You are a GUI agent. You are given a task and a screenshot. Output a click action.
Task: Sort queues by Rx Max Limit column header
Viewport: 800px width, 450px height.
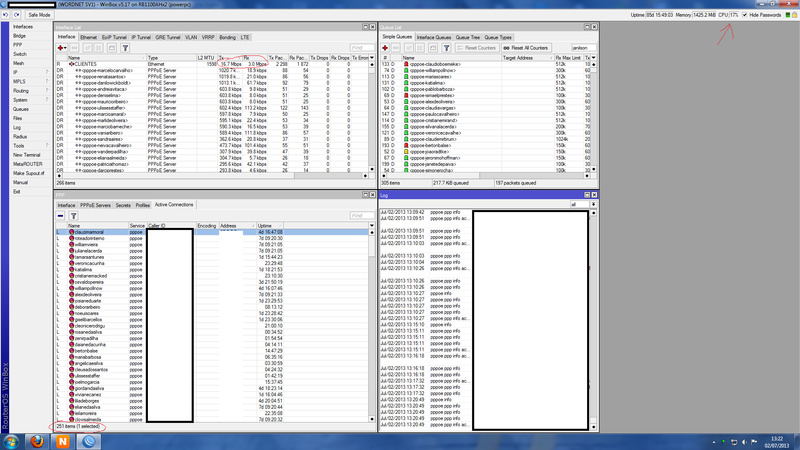(x=569, y=58)
